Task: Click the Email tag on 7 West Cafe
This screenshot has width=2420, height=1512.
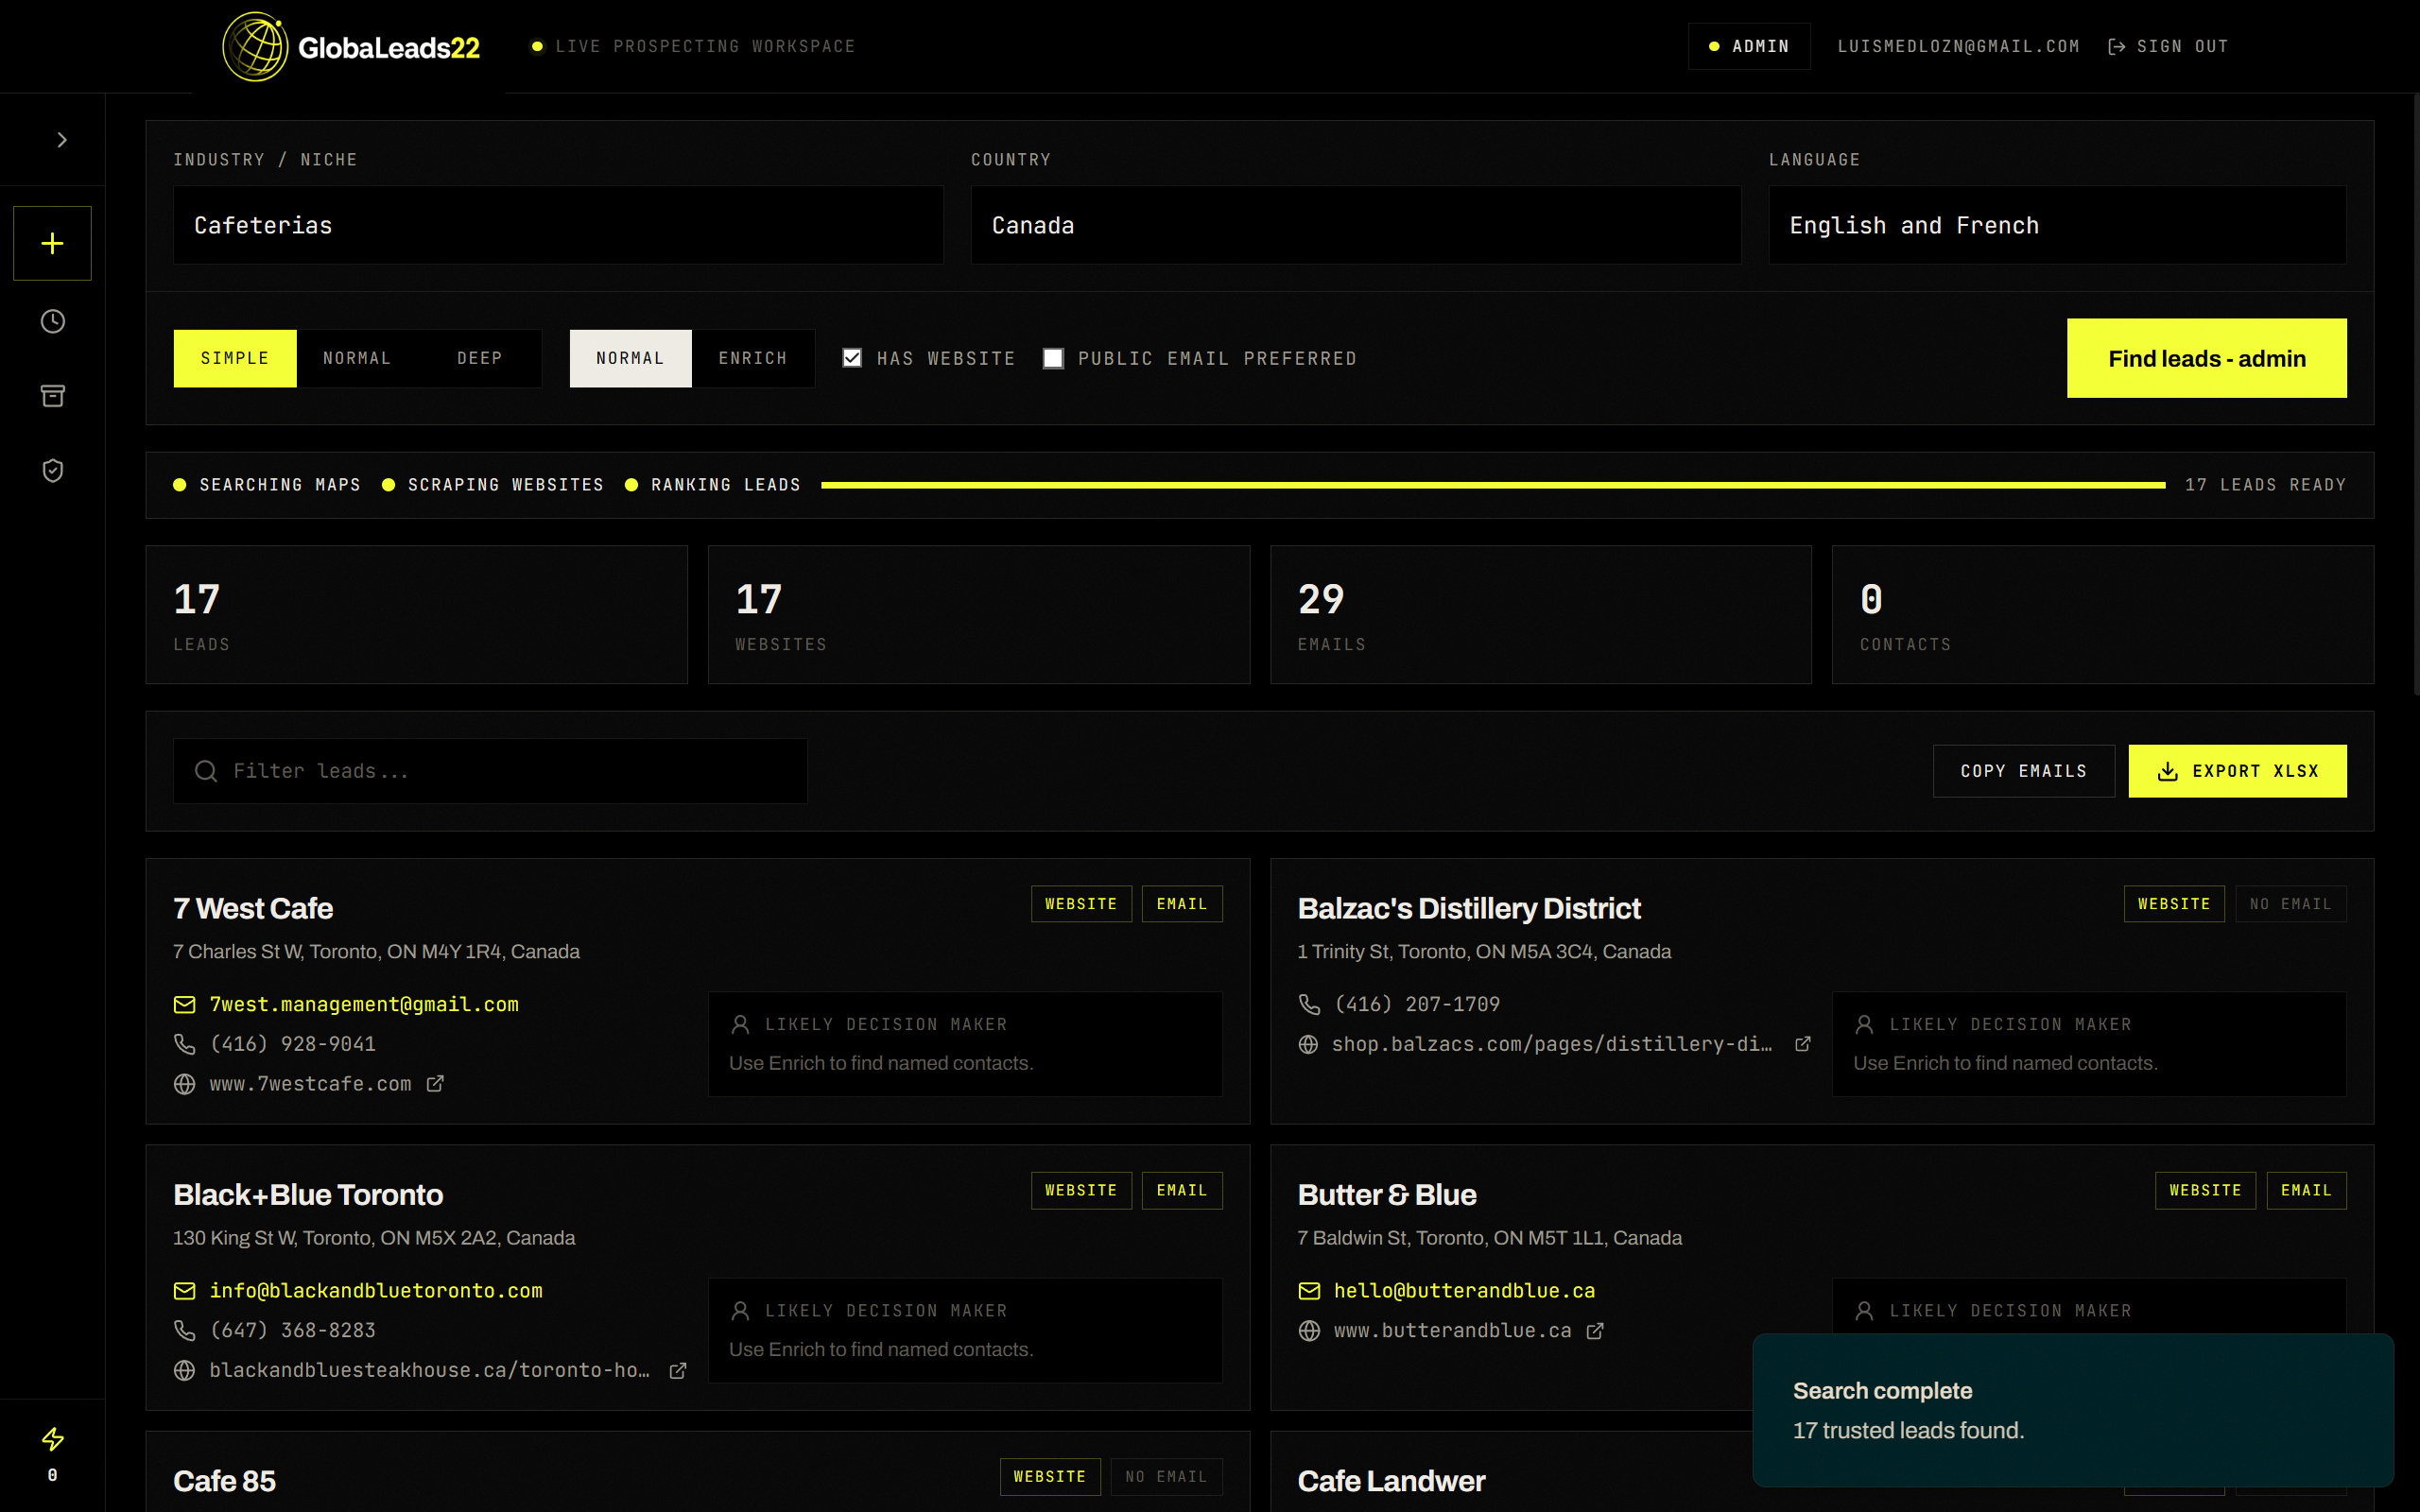Action: click(x=1182, y=904)
